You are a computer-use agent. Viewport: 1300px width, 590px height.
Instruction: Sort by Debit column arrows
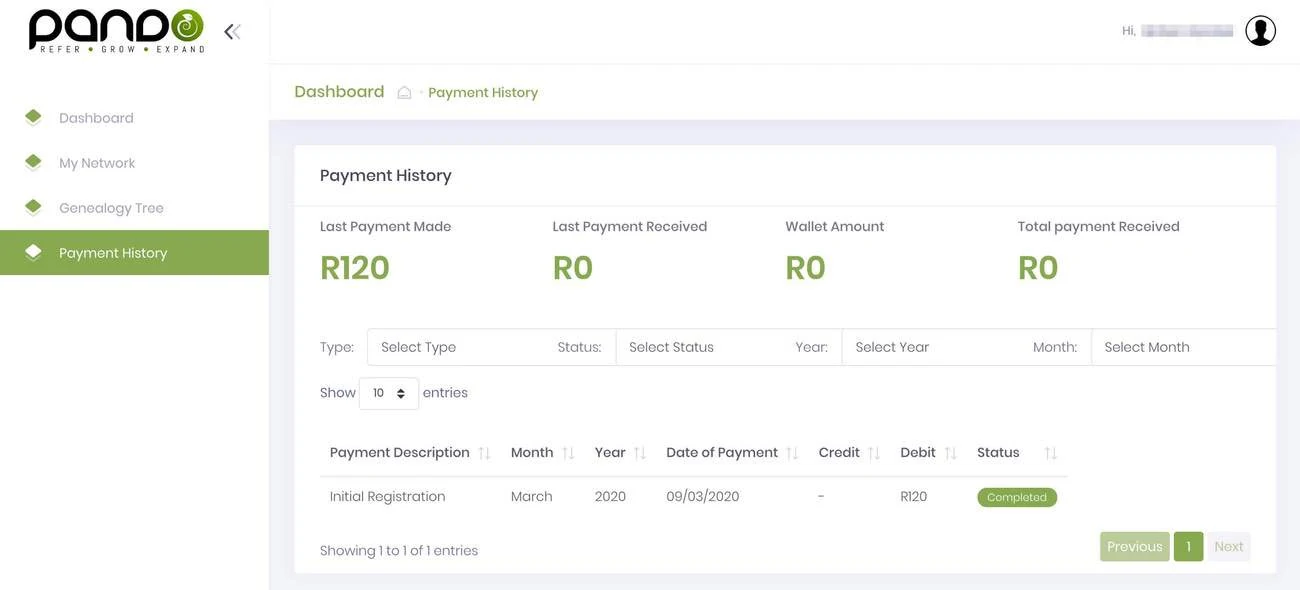click(950, 453)
